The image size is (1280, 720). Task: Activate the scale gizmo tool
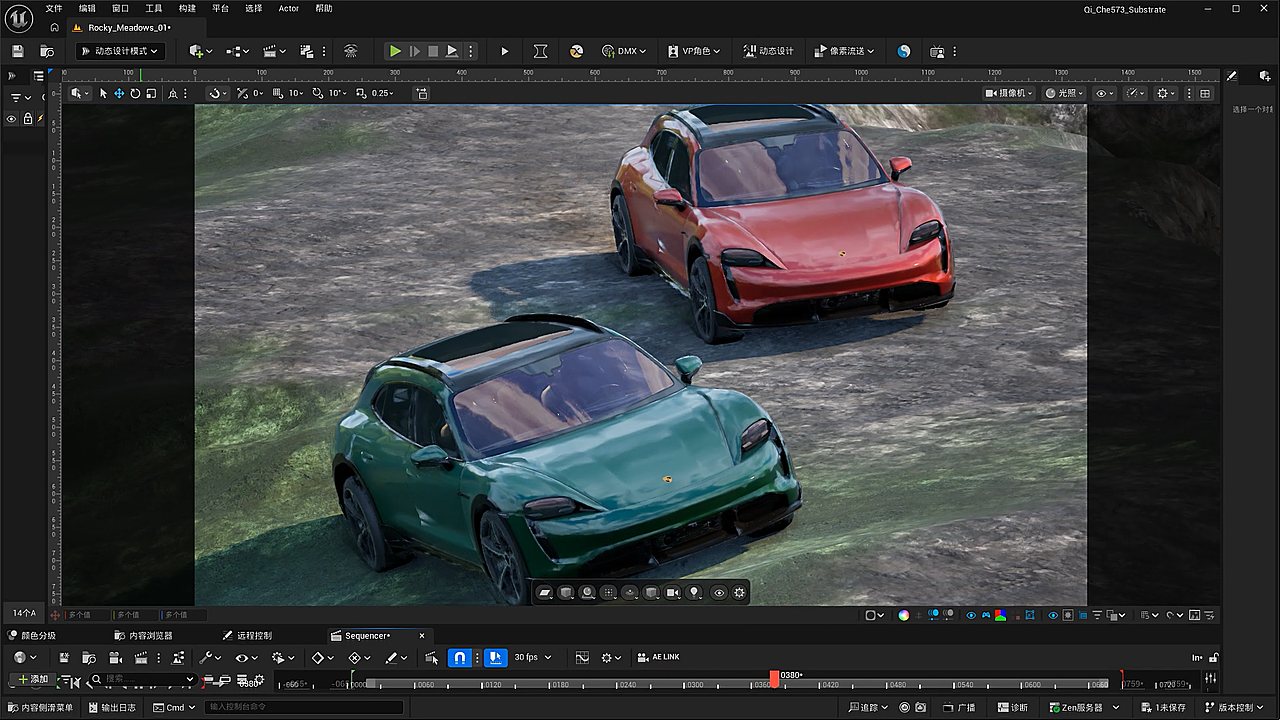coord(151,93)
